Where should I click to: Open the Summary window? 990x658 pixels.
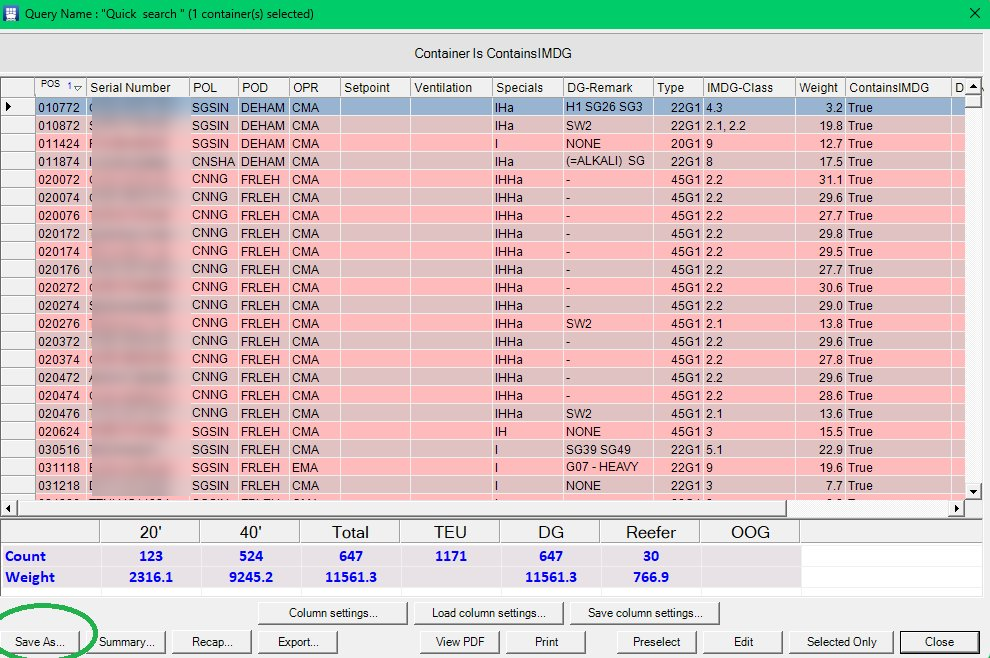click(x=126, y=642)
